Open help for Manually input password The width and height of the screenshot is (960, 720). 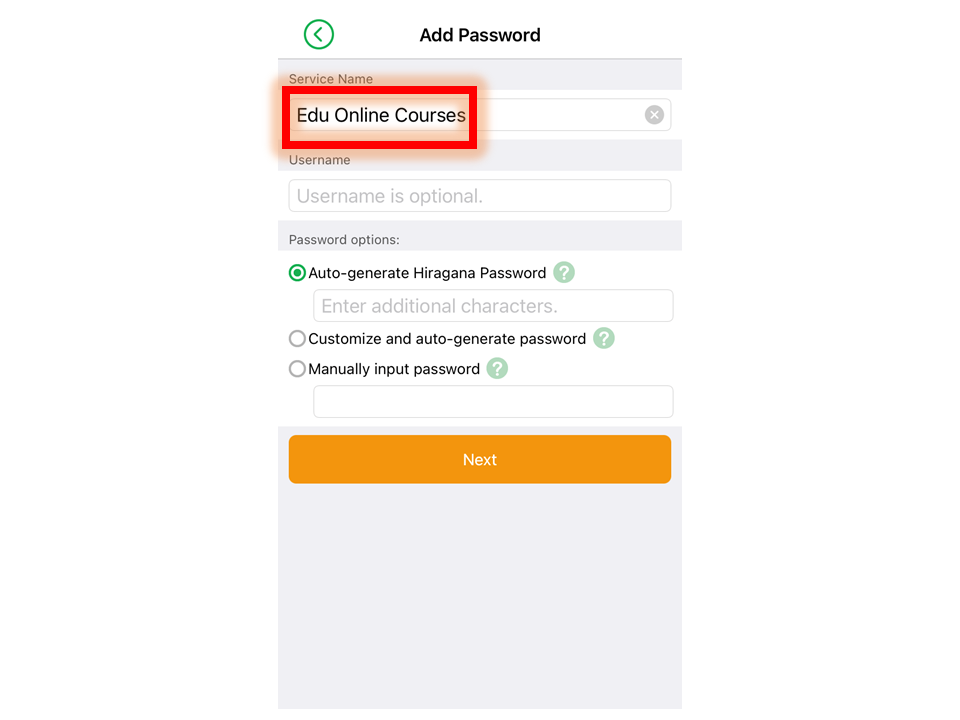tap(497, 369)
